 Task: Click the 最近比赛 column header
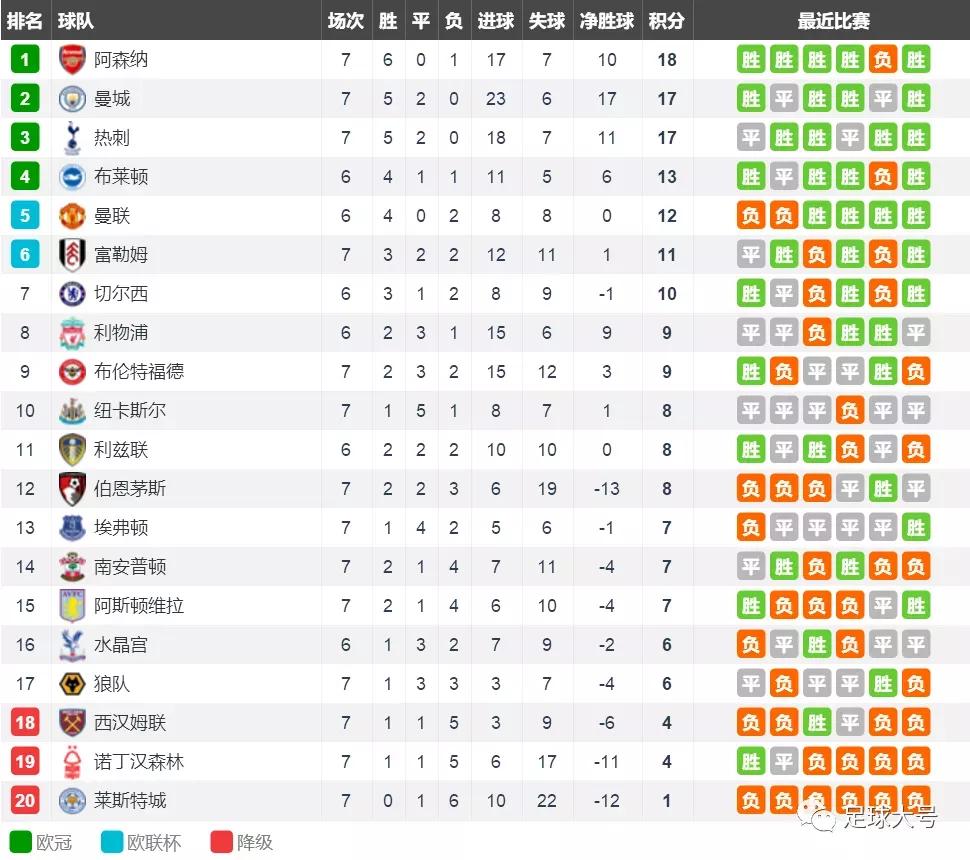click(833, 21)
